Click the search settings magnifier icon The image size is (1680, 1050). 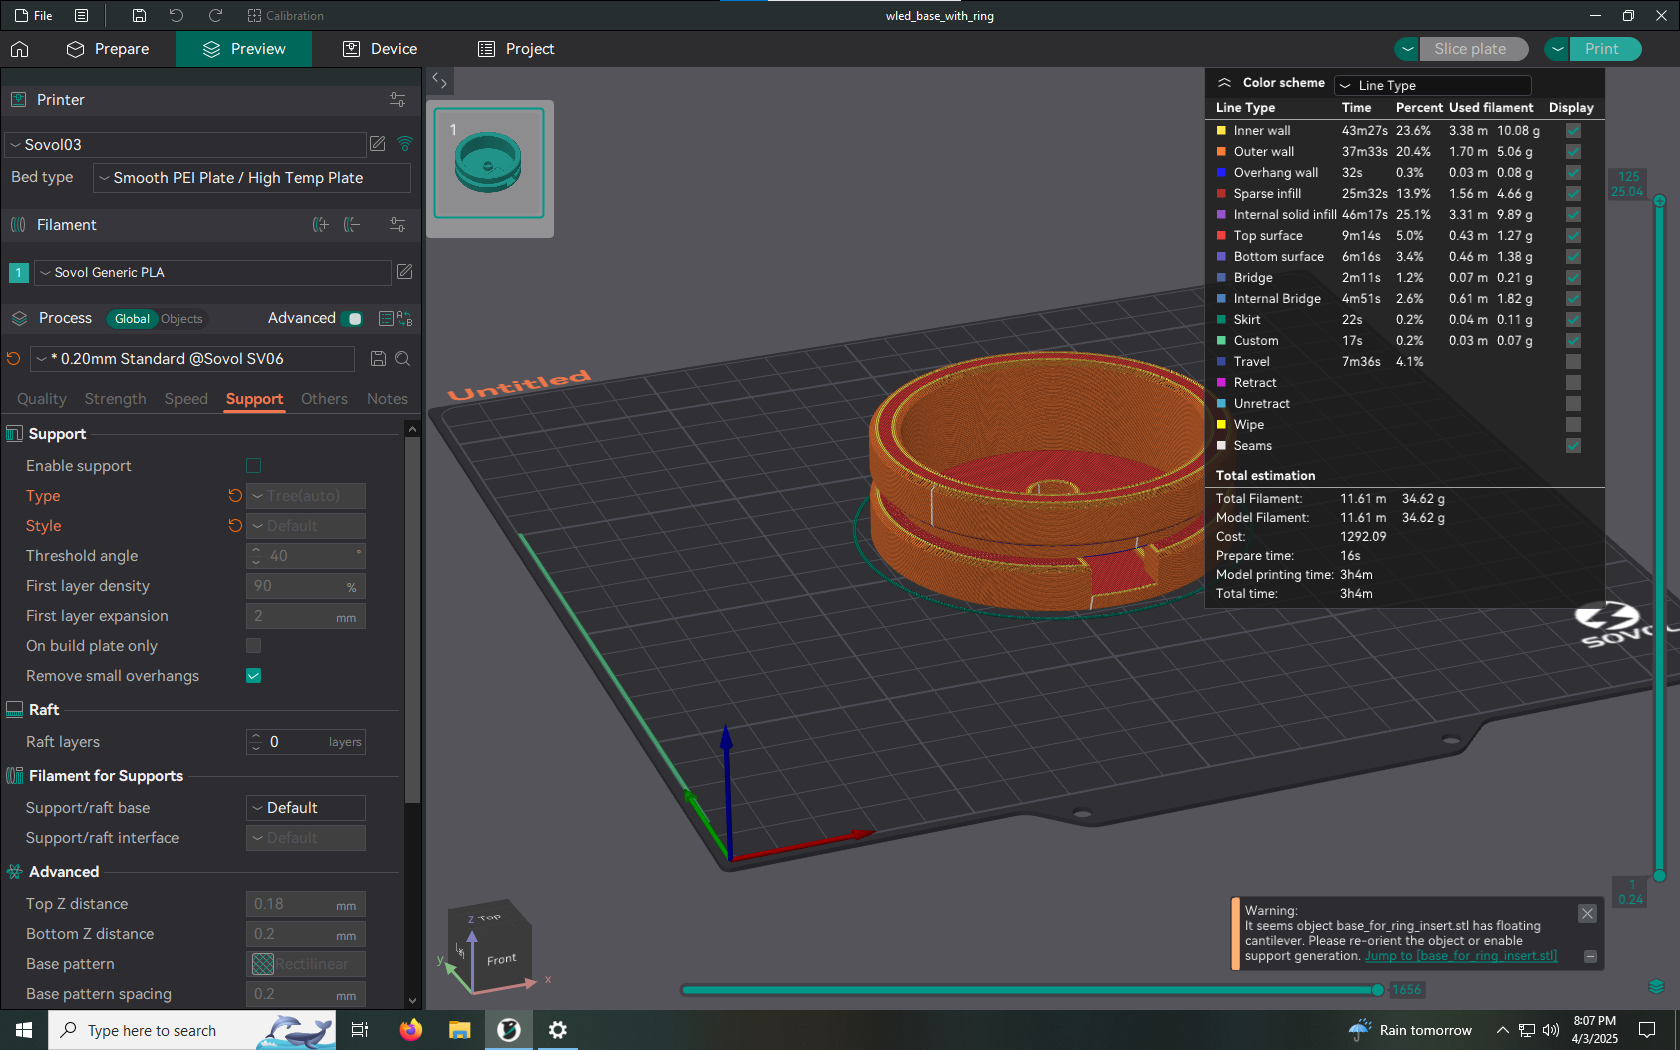(x=402, y=359)
